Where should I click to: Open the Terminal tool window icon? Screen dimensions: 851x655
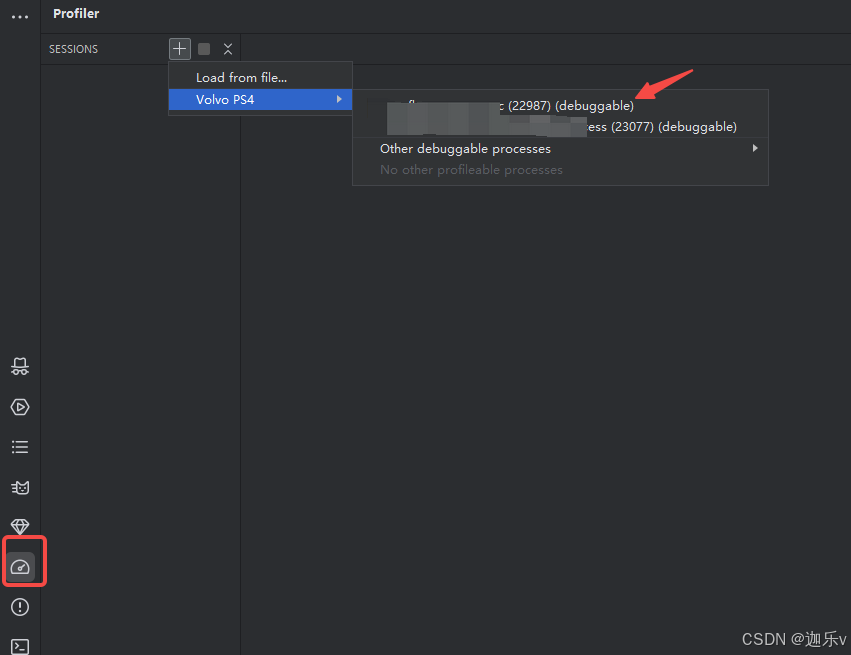point(20,646)
